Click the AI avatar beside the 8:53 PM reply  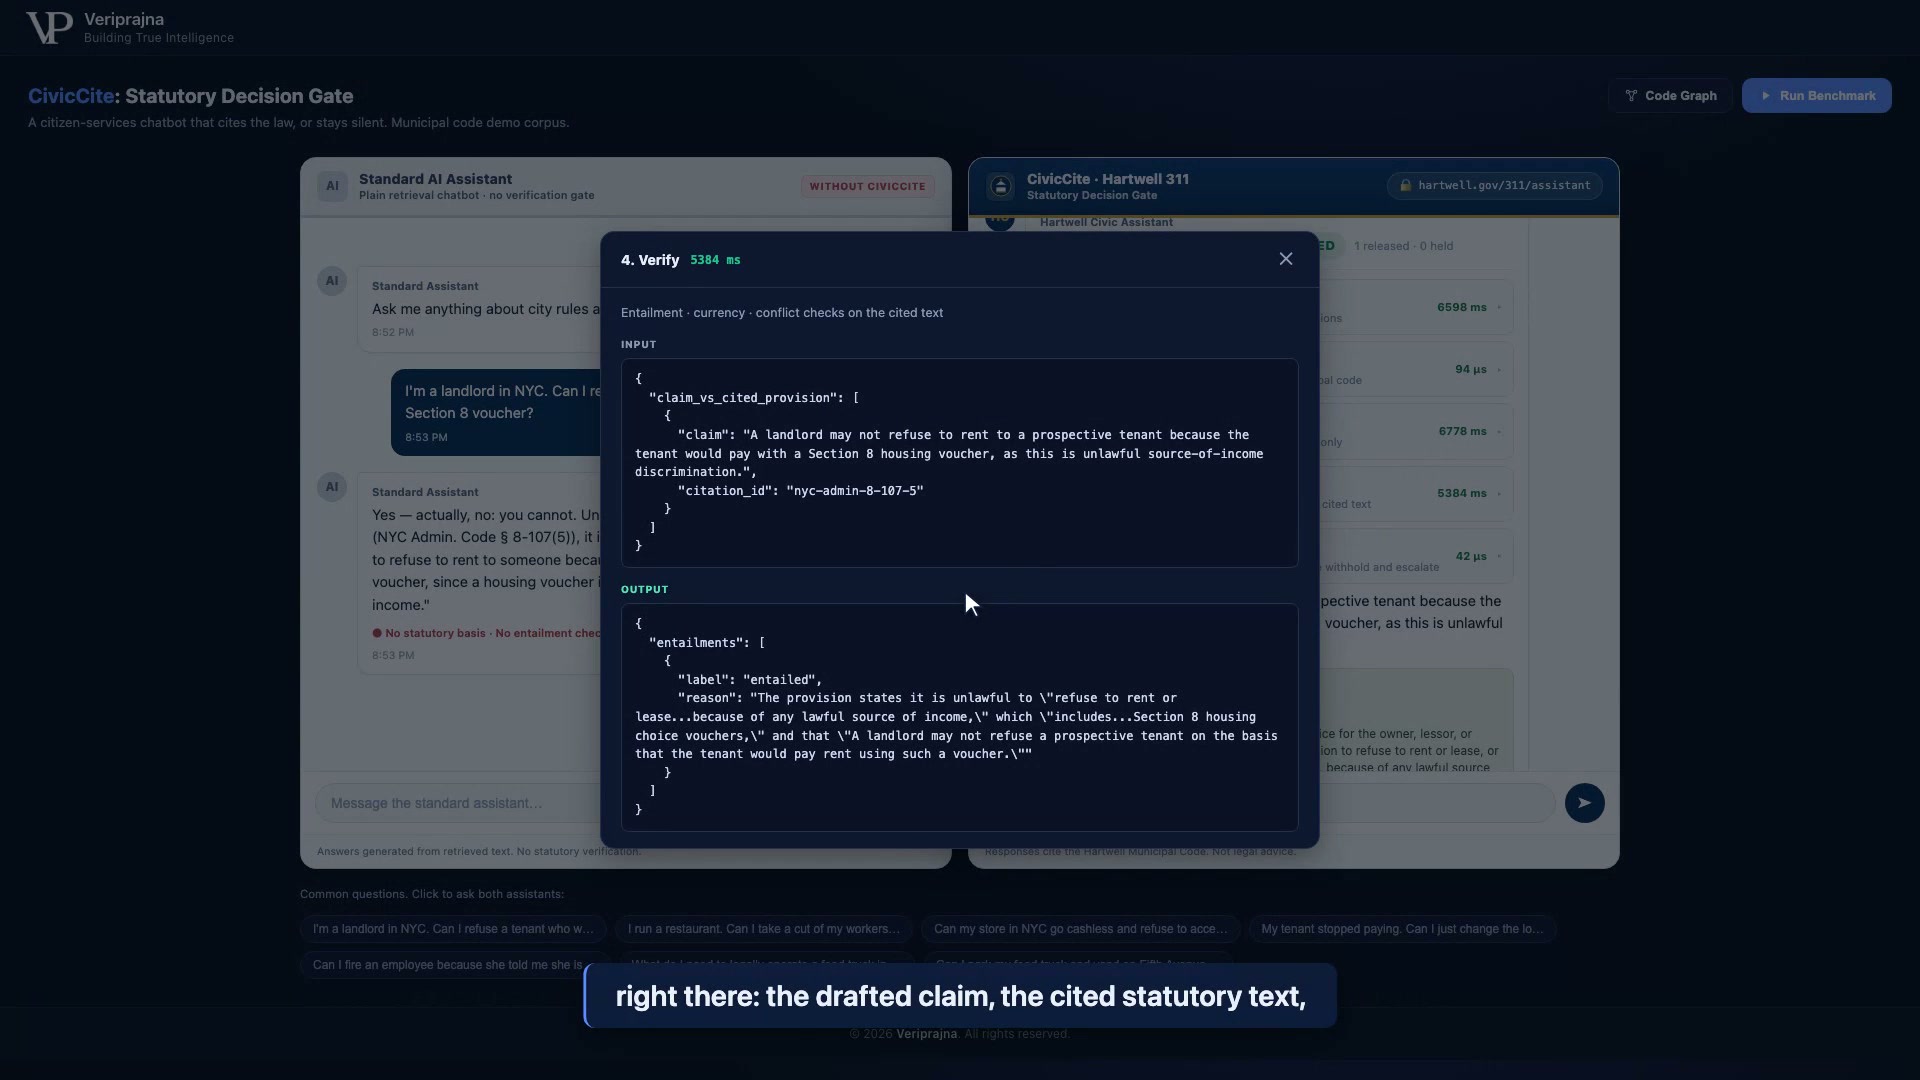(332, 487)
